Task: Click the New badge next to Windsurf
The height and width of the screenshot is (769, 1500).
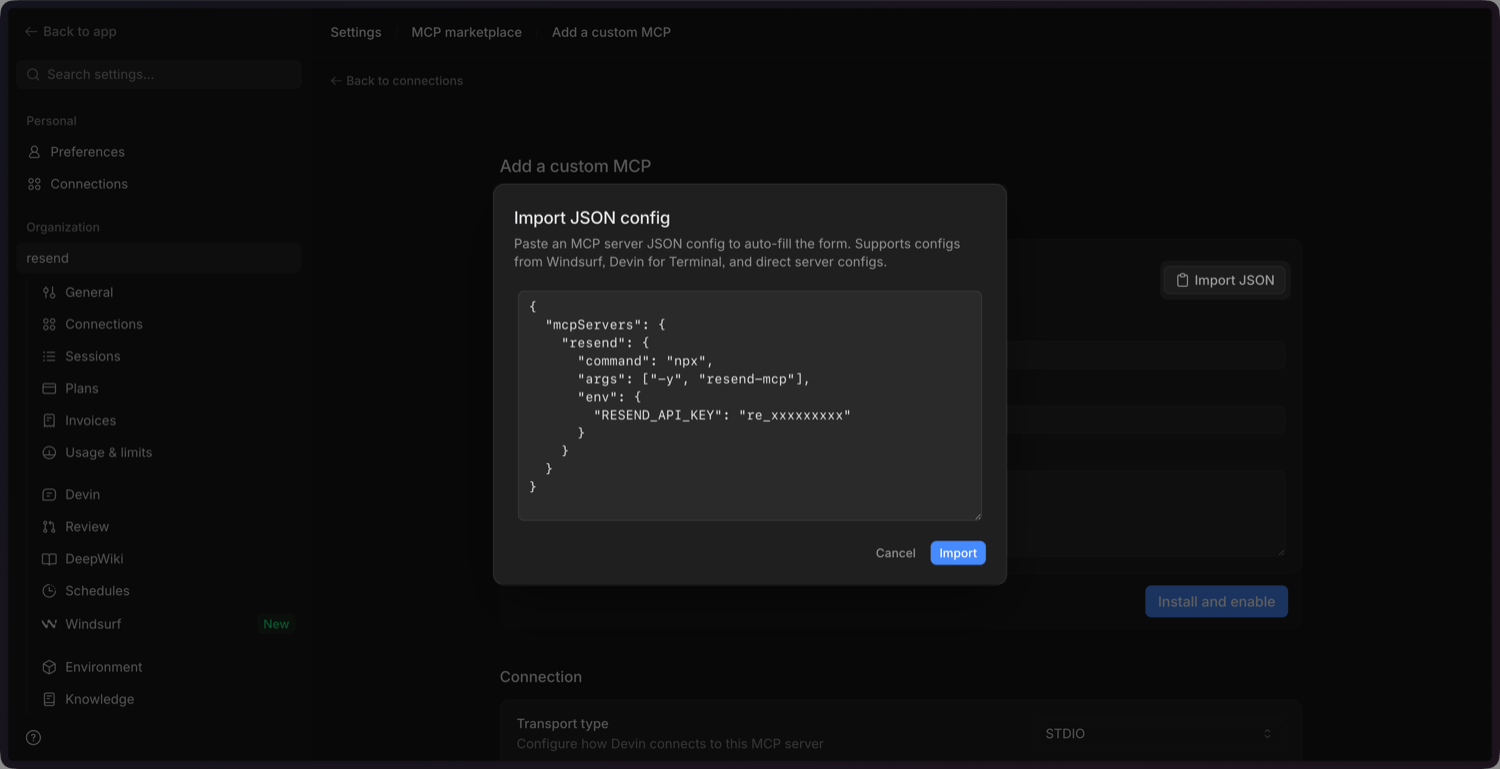Action: coord(276,624)
